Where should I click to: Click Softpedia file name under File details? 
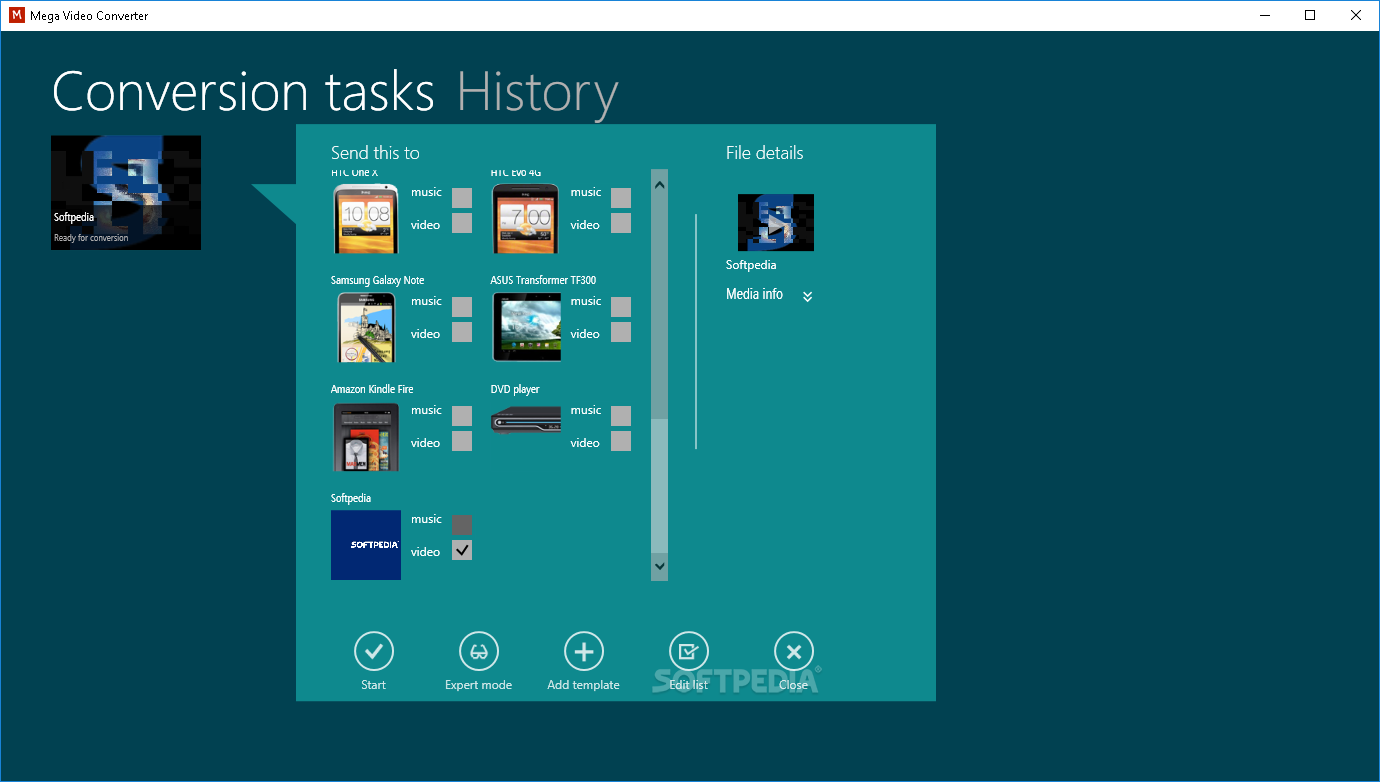[x=751, y=265]
